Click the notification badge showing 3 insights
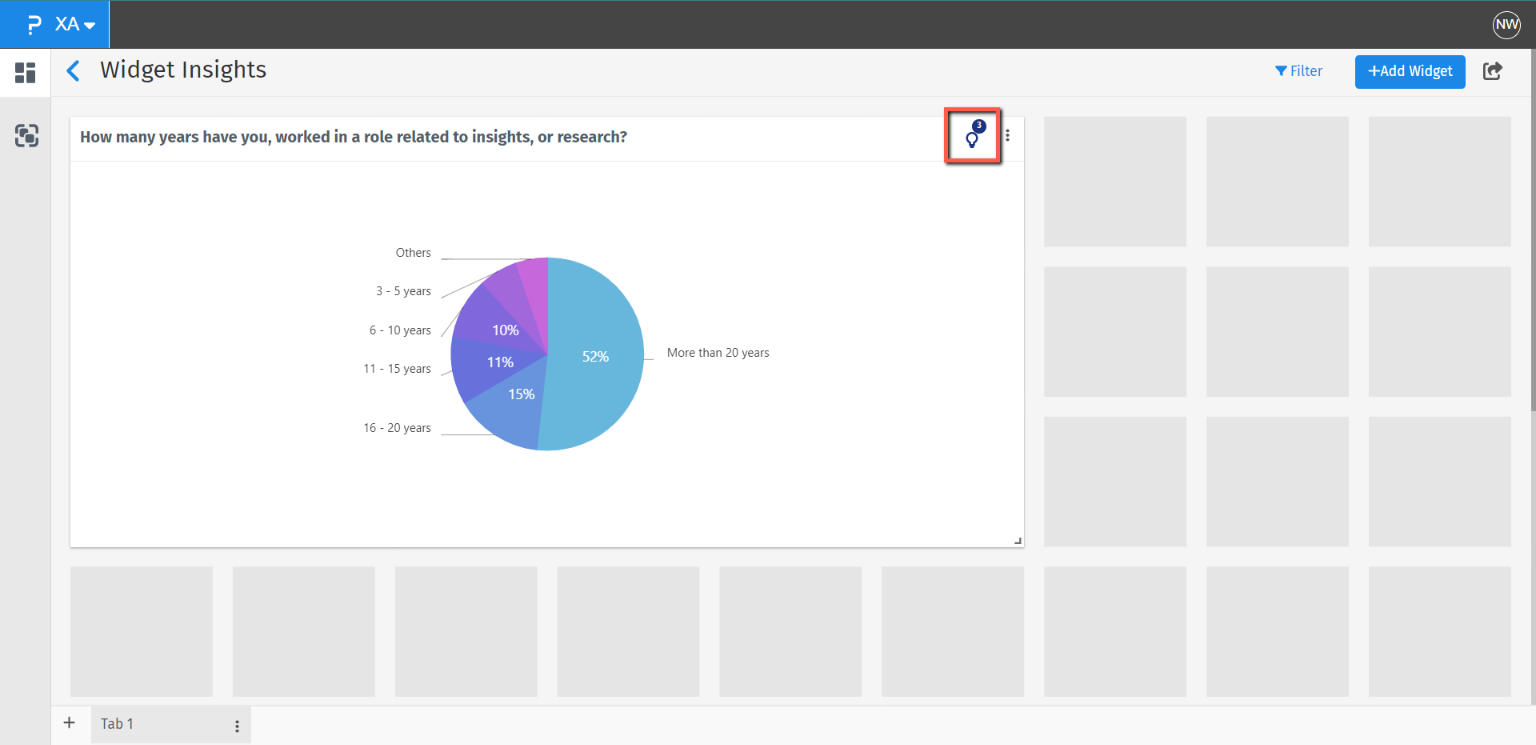 pyautogui.click(x=979, y=126)
